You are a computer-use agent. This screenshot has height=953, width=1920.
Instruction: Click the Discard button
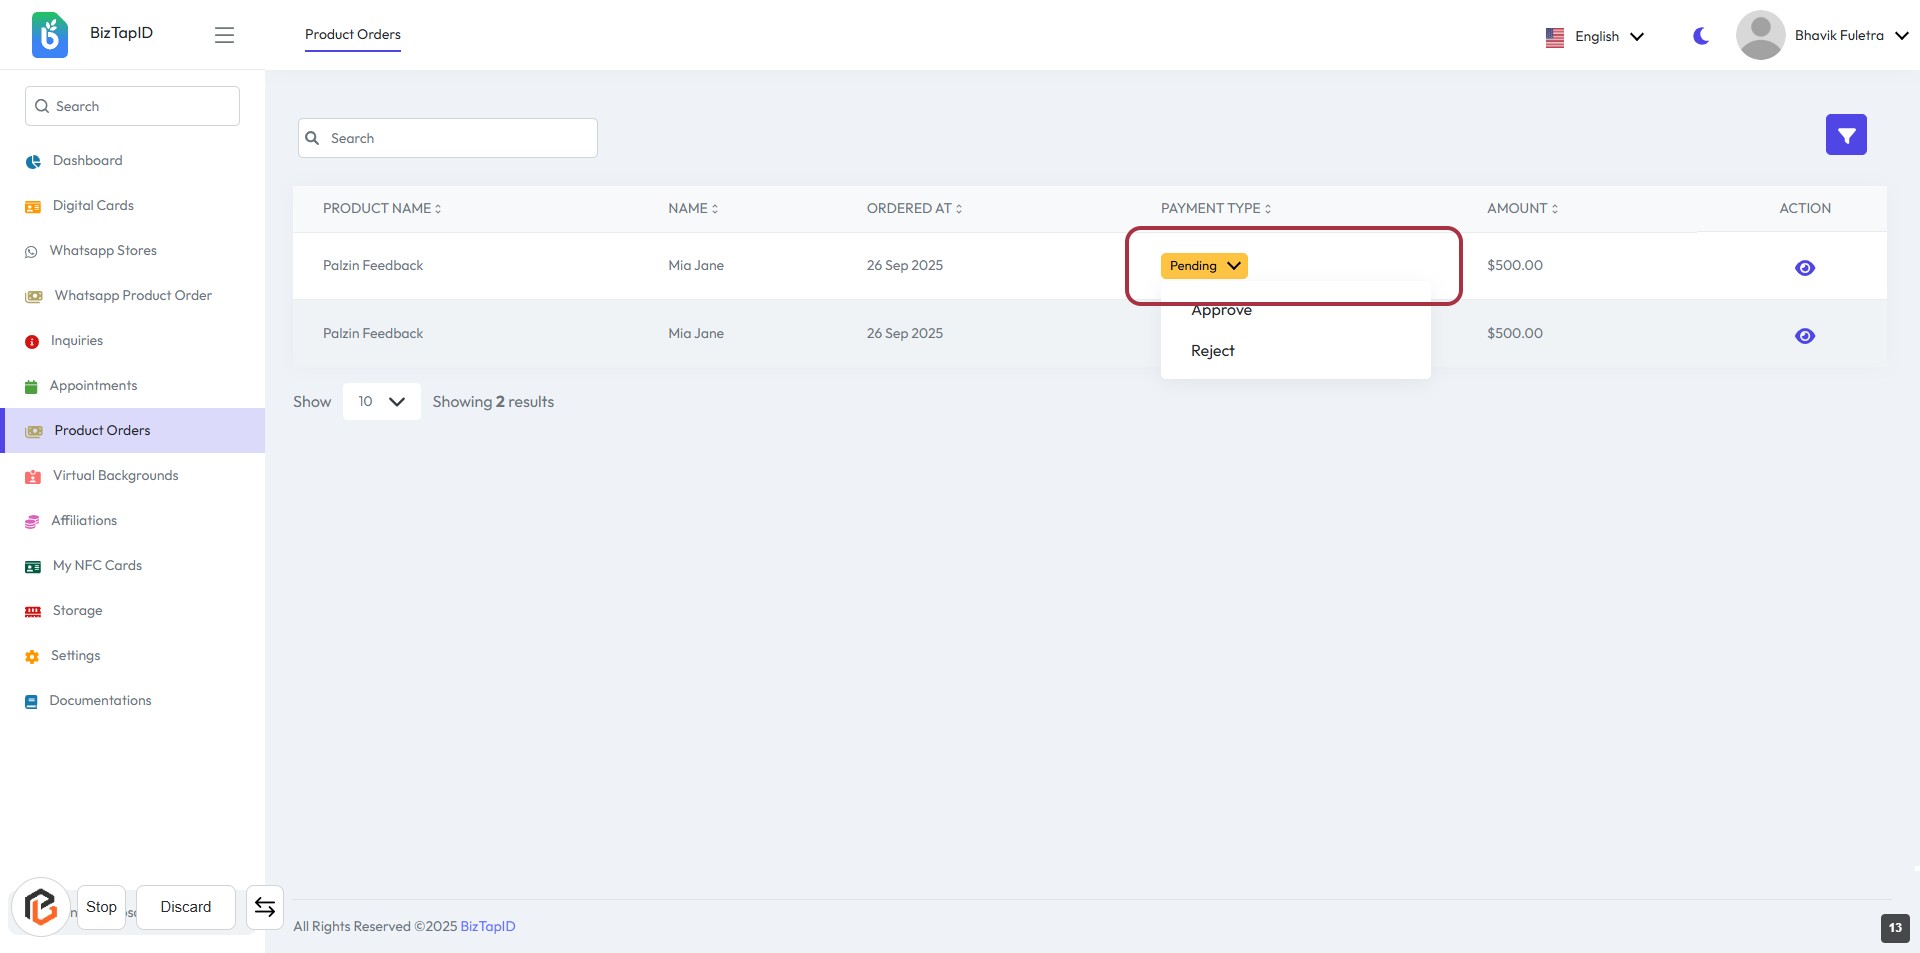pos(186,907)
